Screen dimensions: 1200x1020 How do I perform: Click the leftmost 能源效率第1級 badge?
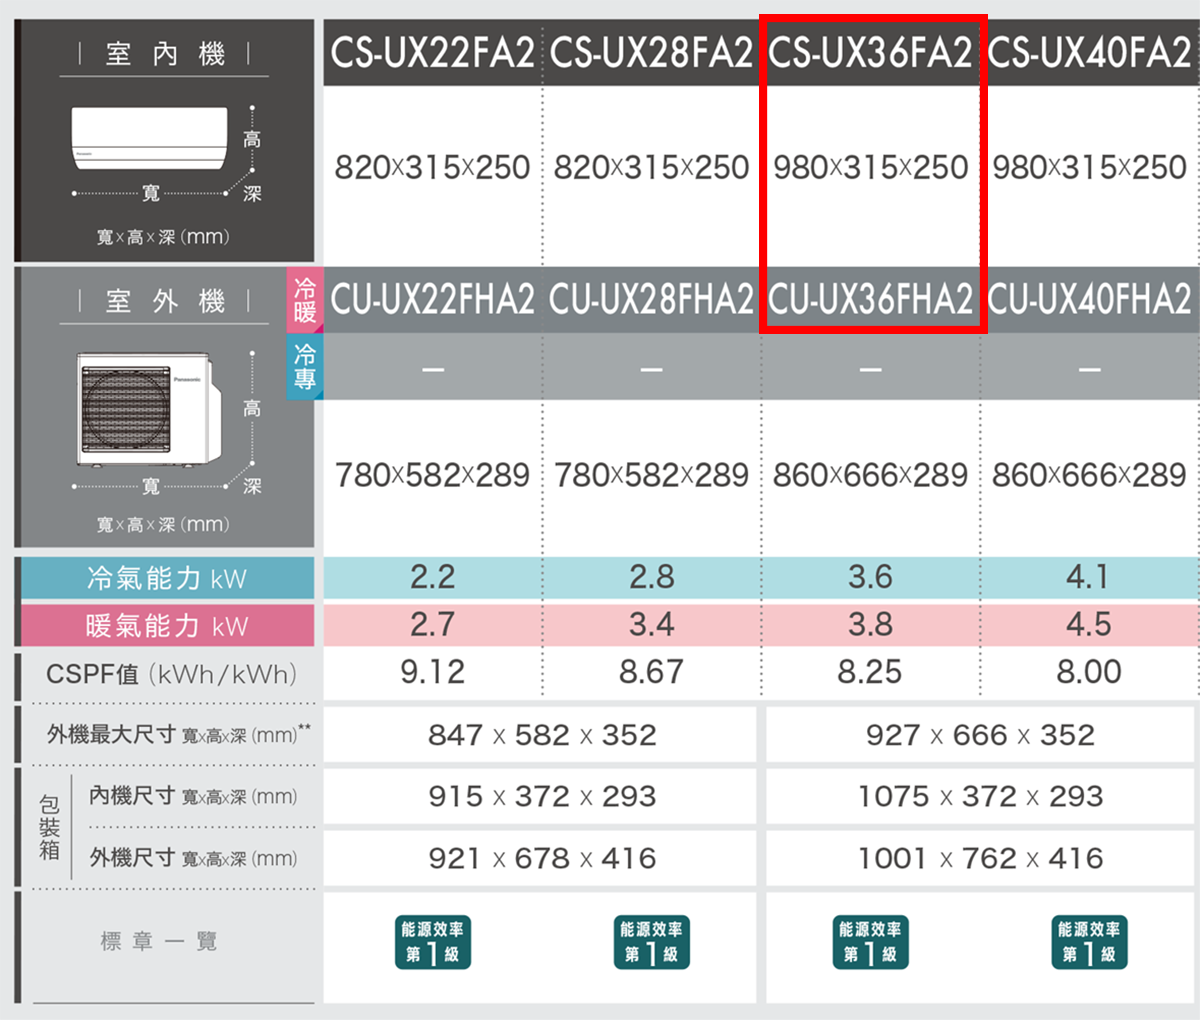point(432,942)
